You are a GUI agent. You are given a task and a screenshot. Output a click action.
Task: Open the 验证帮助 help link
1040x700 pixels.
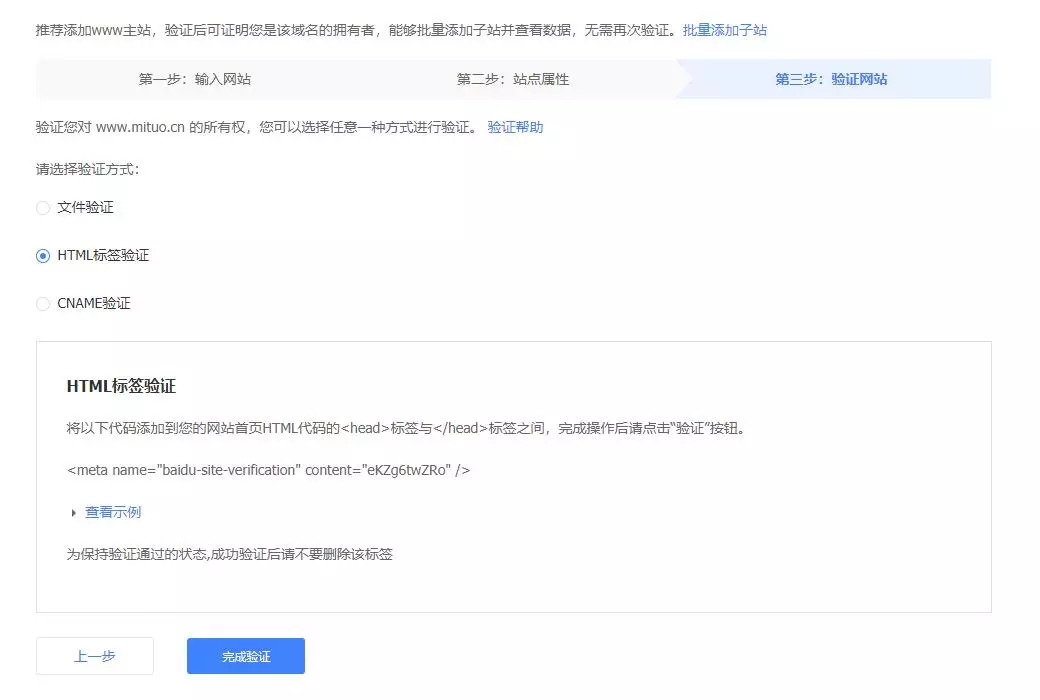(x=515, y=127)
